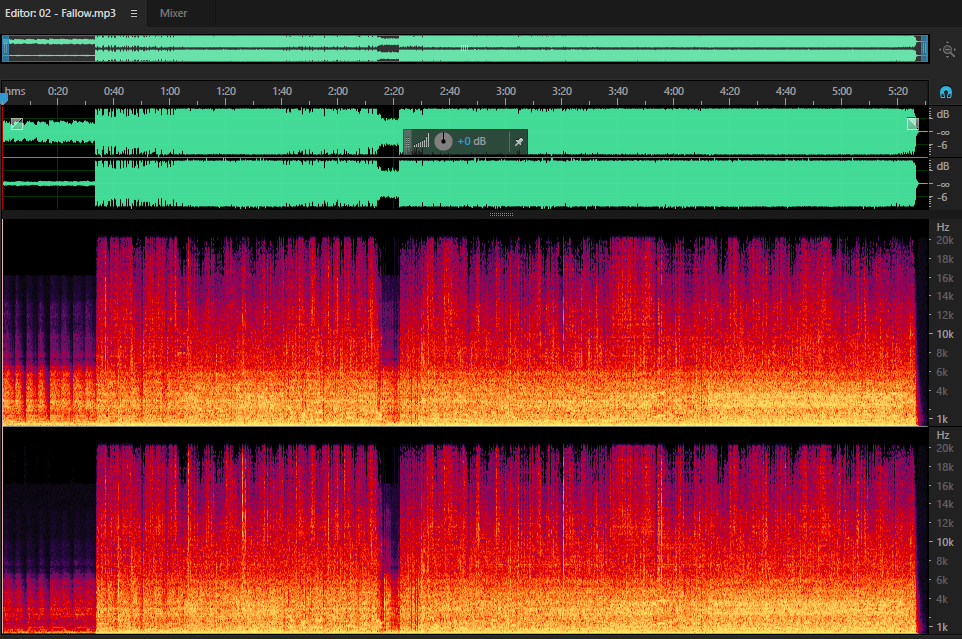Click the 4:40 mark on the time ruler
962x639 pixels.
[x=785, y=91]
